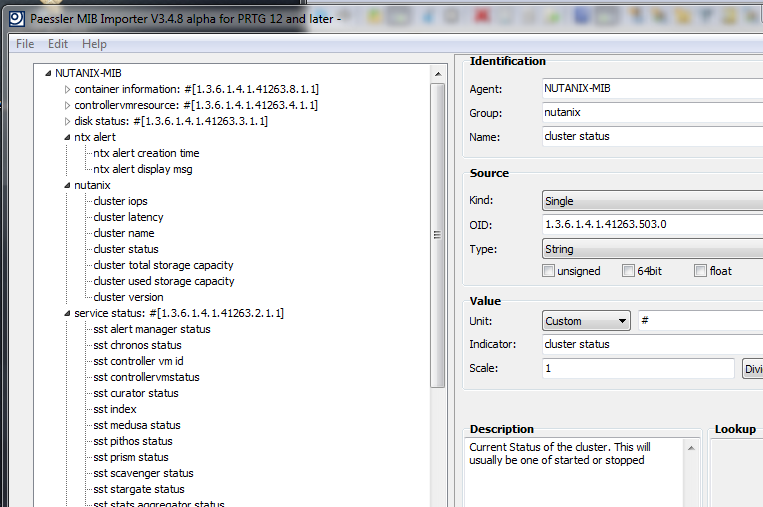Select sst pithos status

[x=133, y=442]
